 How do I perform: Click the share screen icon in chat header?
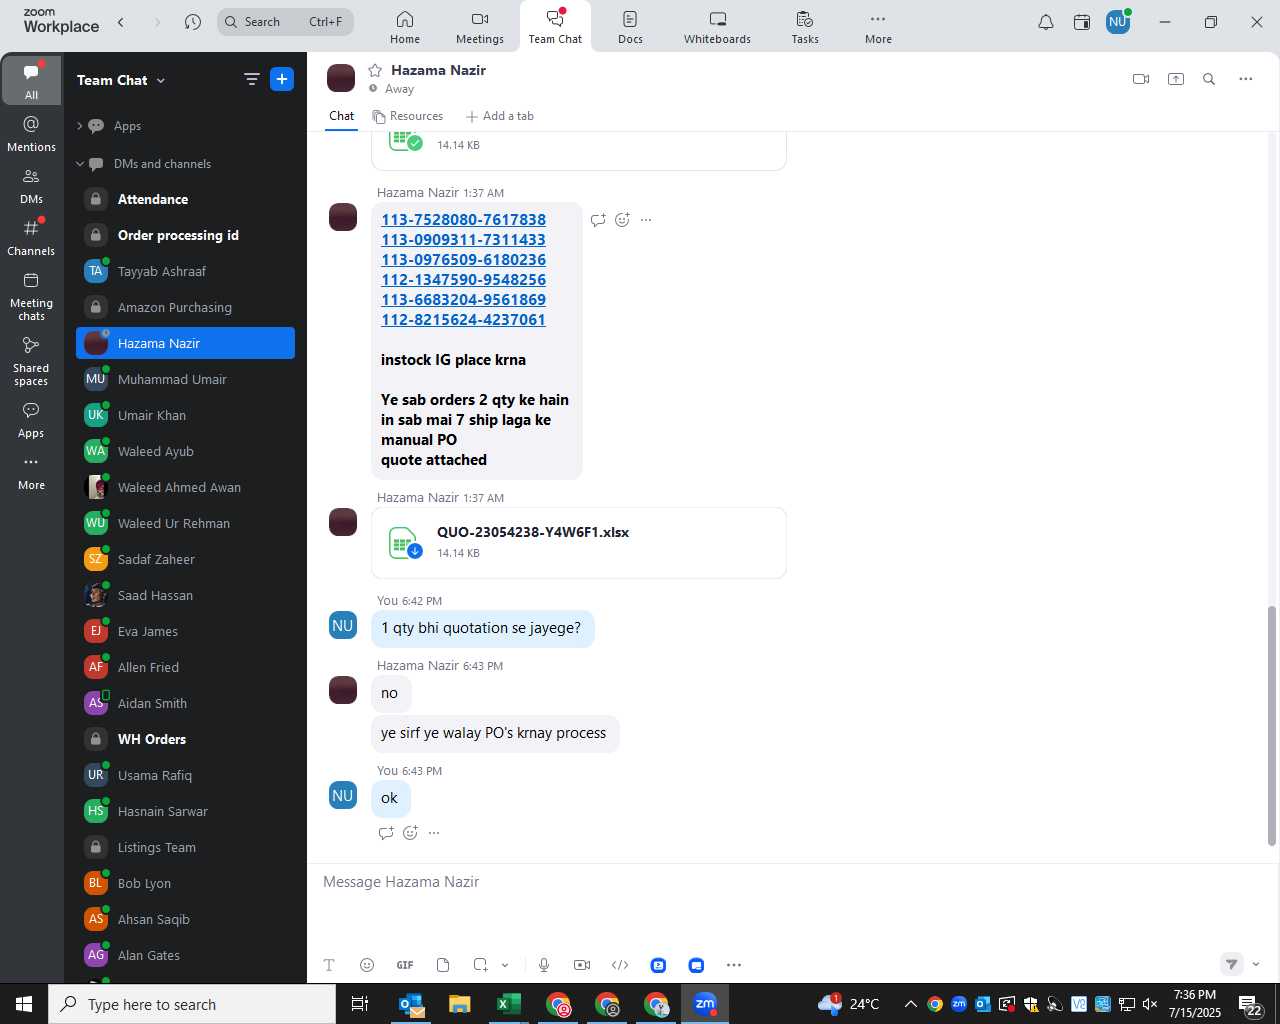[x=1176, y=79]
